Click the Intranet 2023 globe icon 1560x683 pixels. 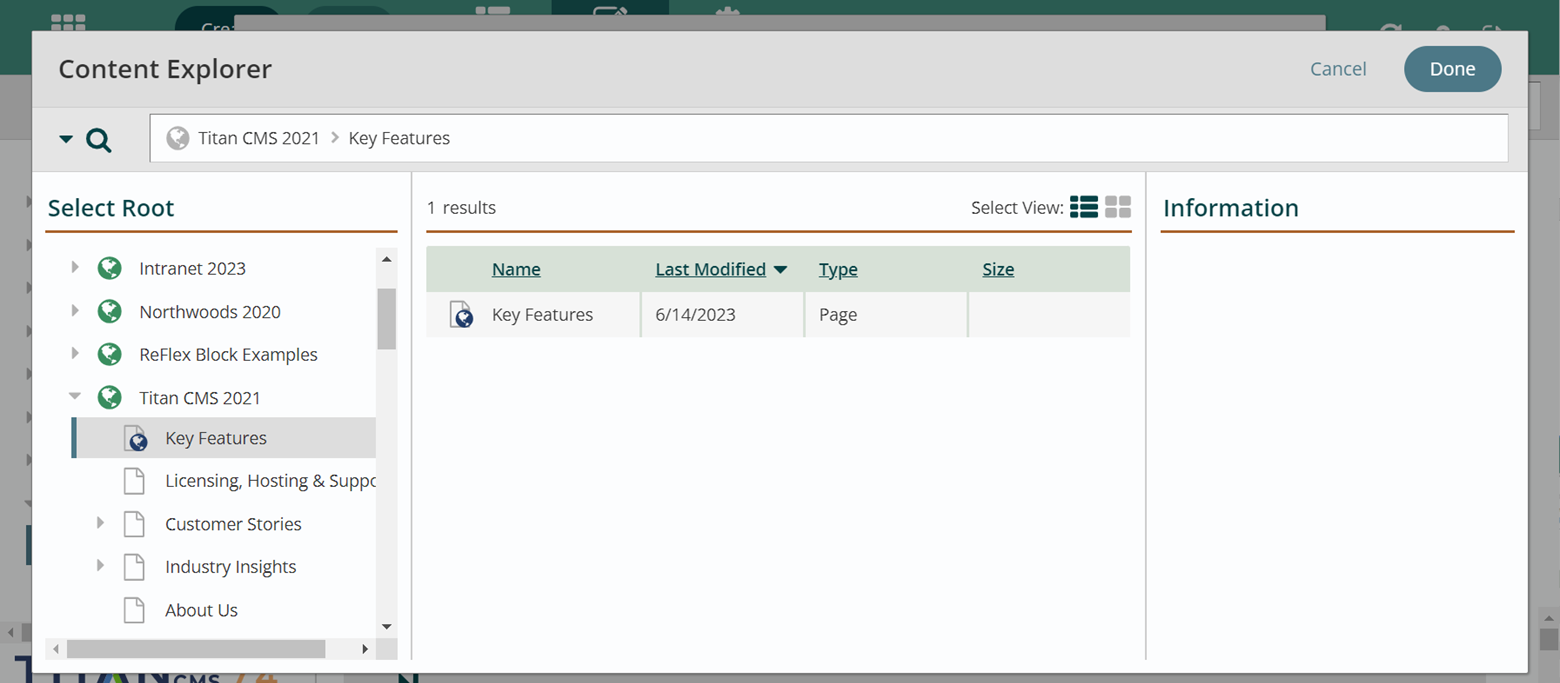(109, 268)
